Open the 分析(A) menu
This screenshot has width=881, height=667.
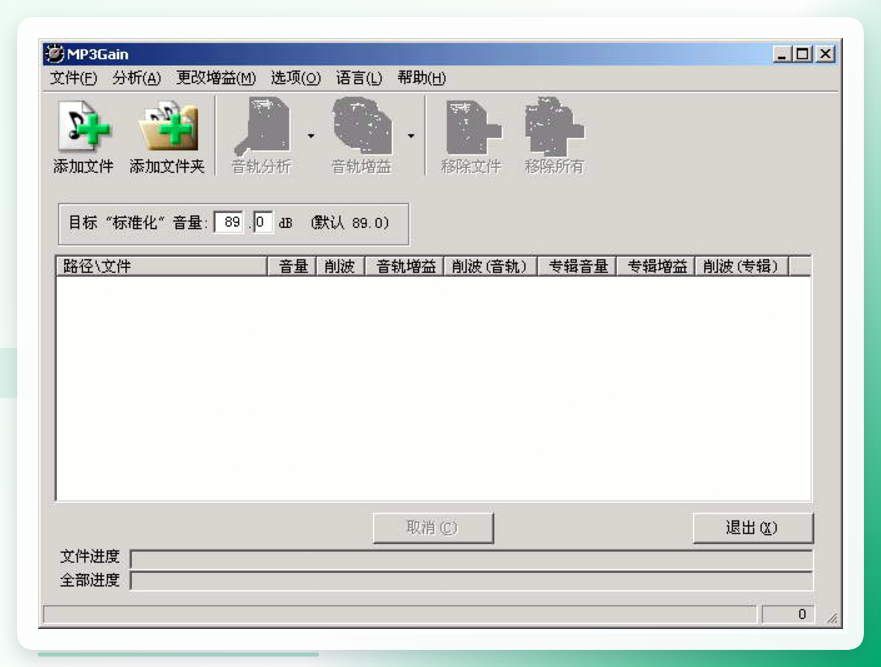(136, 78)
